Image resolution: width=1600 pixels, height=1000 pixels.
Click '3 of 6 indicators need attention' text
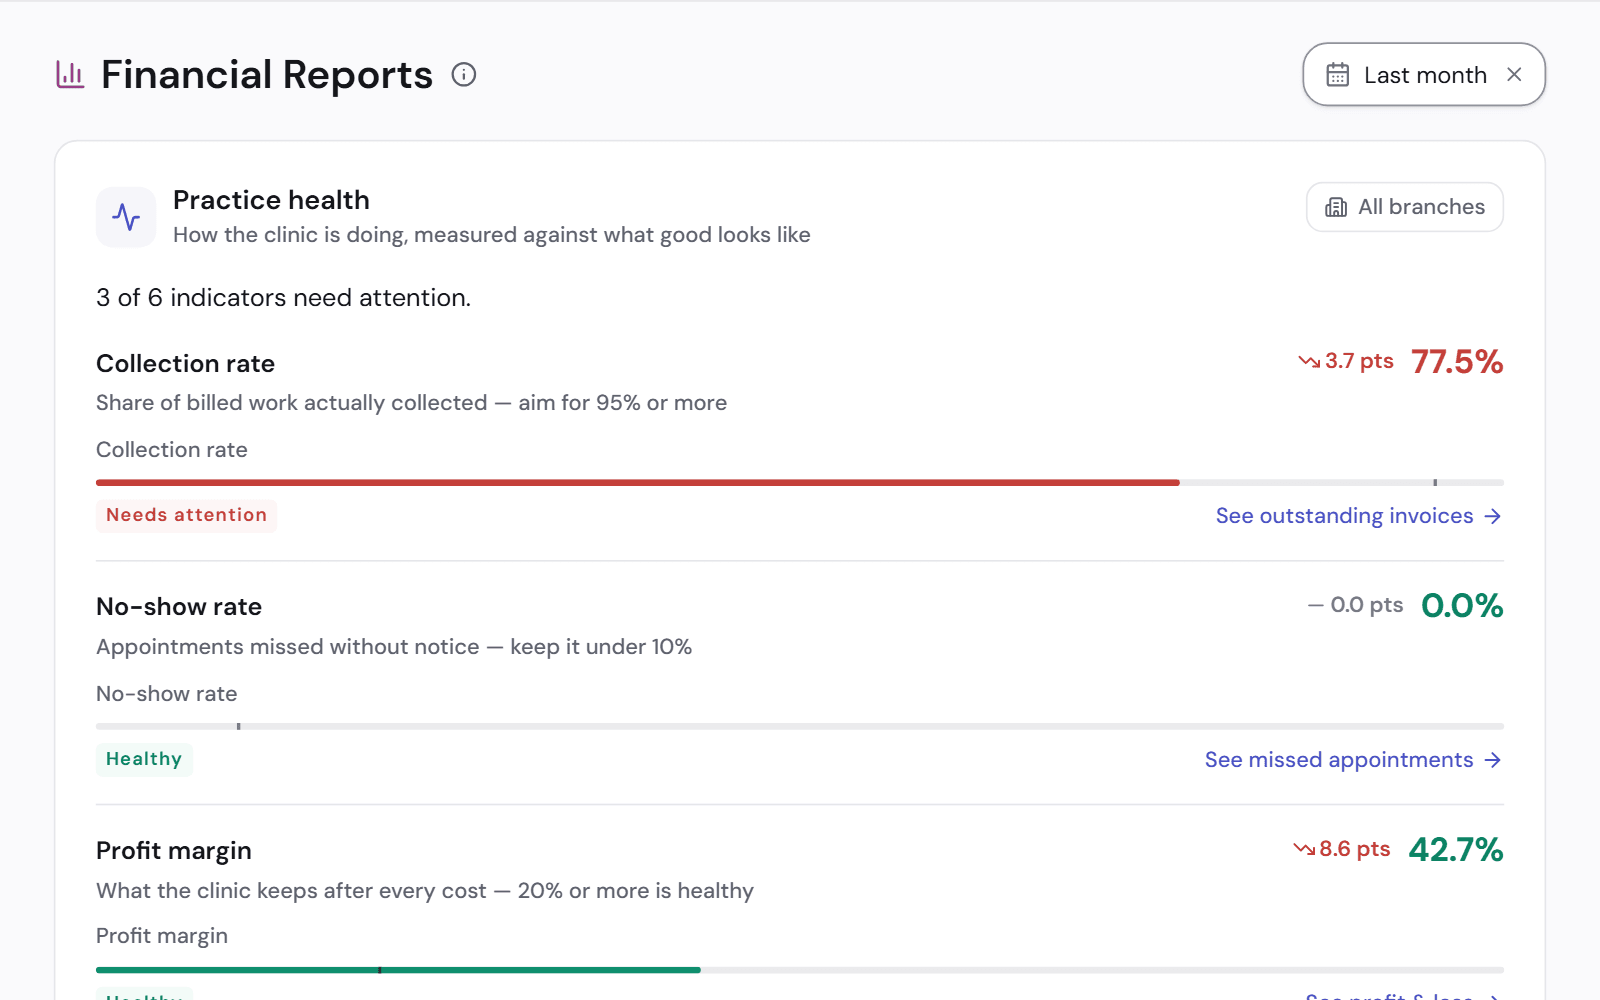coord(283,298)
